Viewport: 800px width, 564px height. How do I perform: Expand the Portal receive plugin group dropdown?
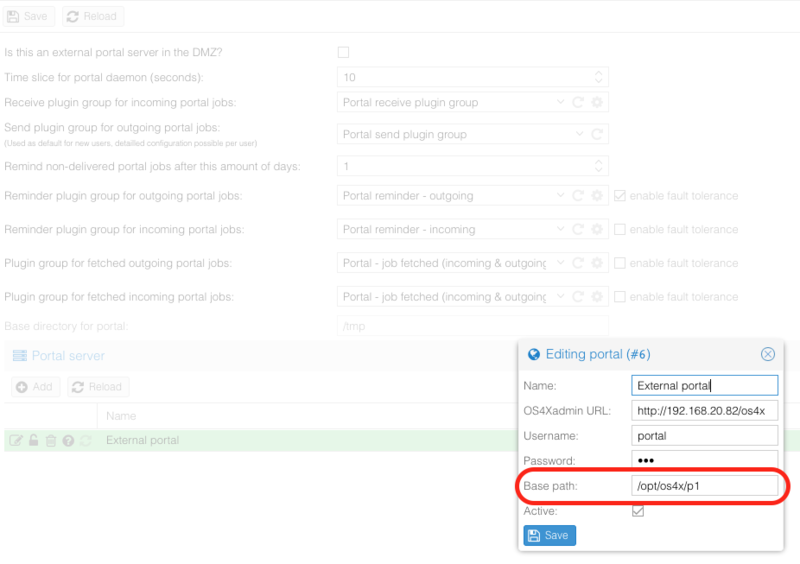tap(560, 102)
